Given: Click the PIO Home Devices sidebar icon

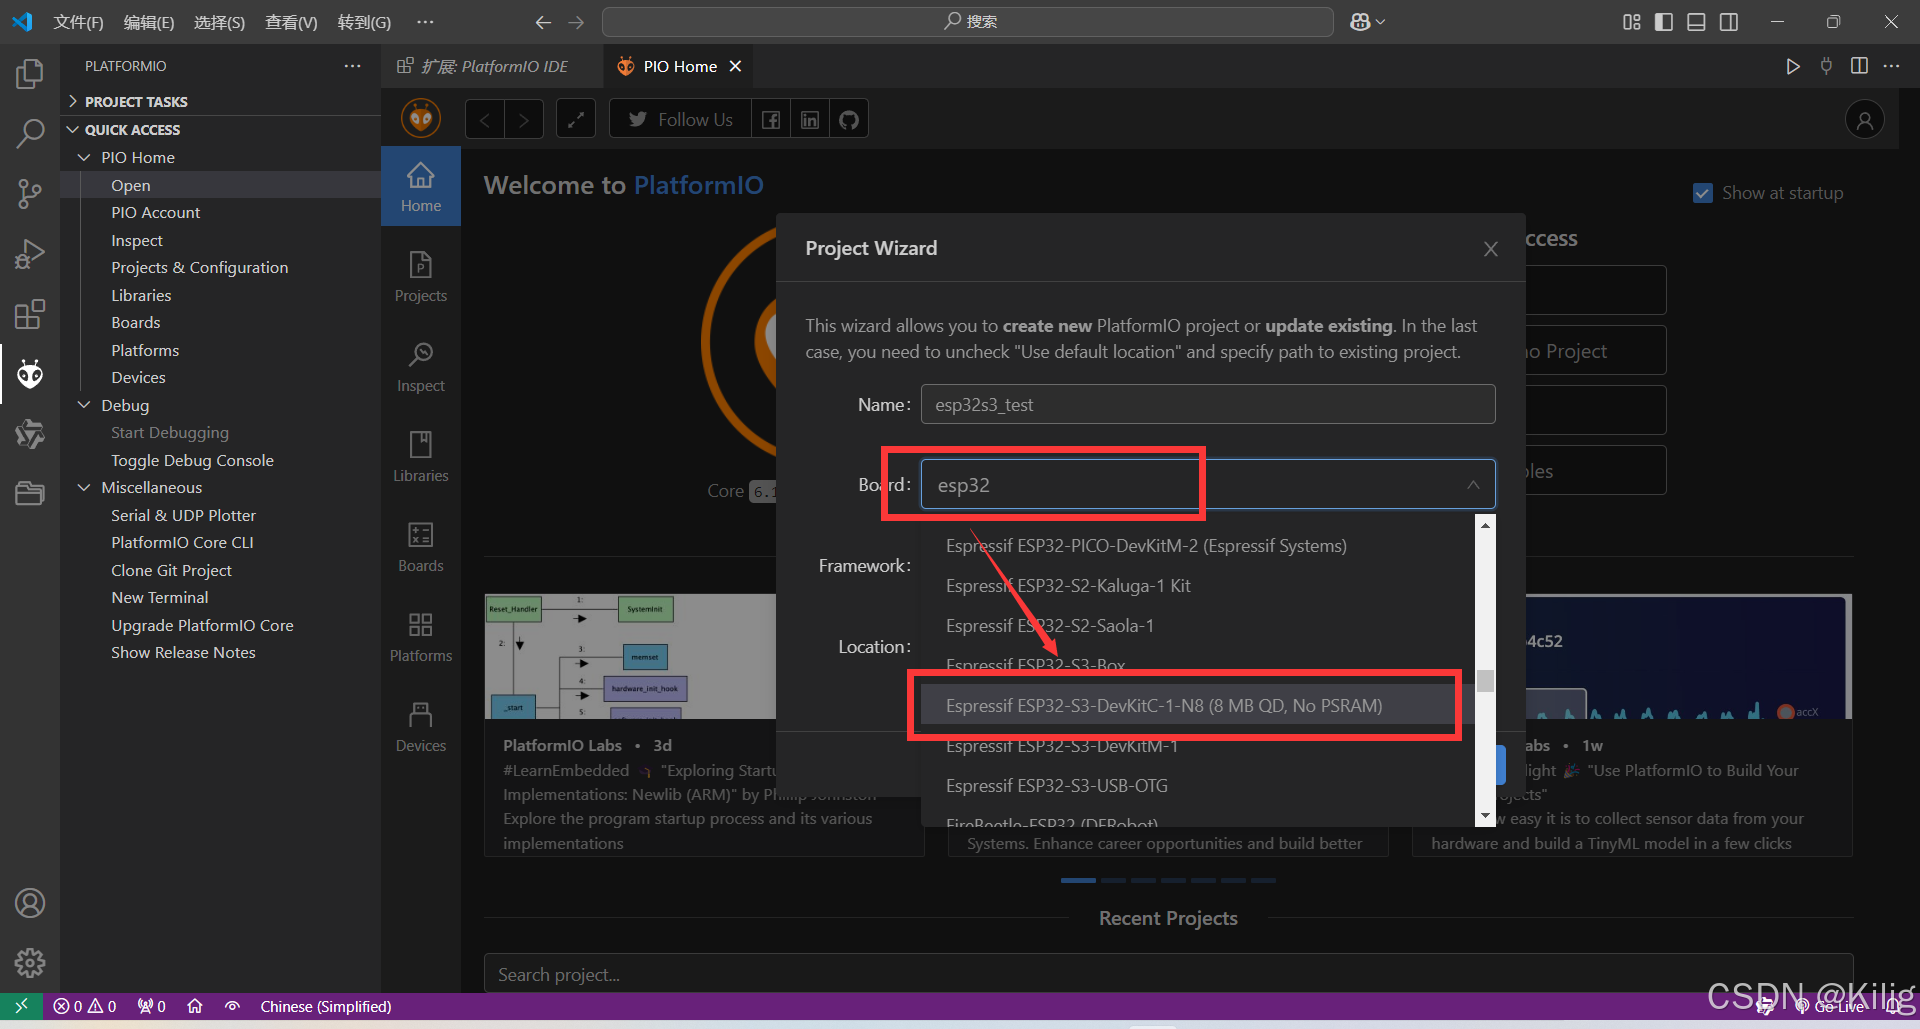Looking at the screenshot, I should (421, 726).
